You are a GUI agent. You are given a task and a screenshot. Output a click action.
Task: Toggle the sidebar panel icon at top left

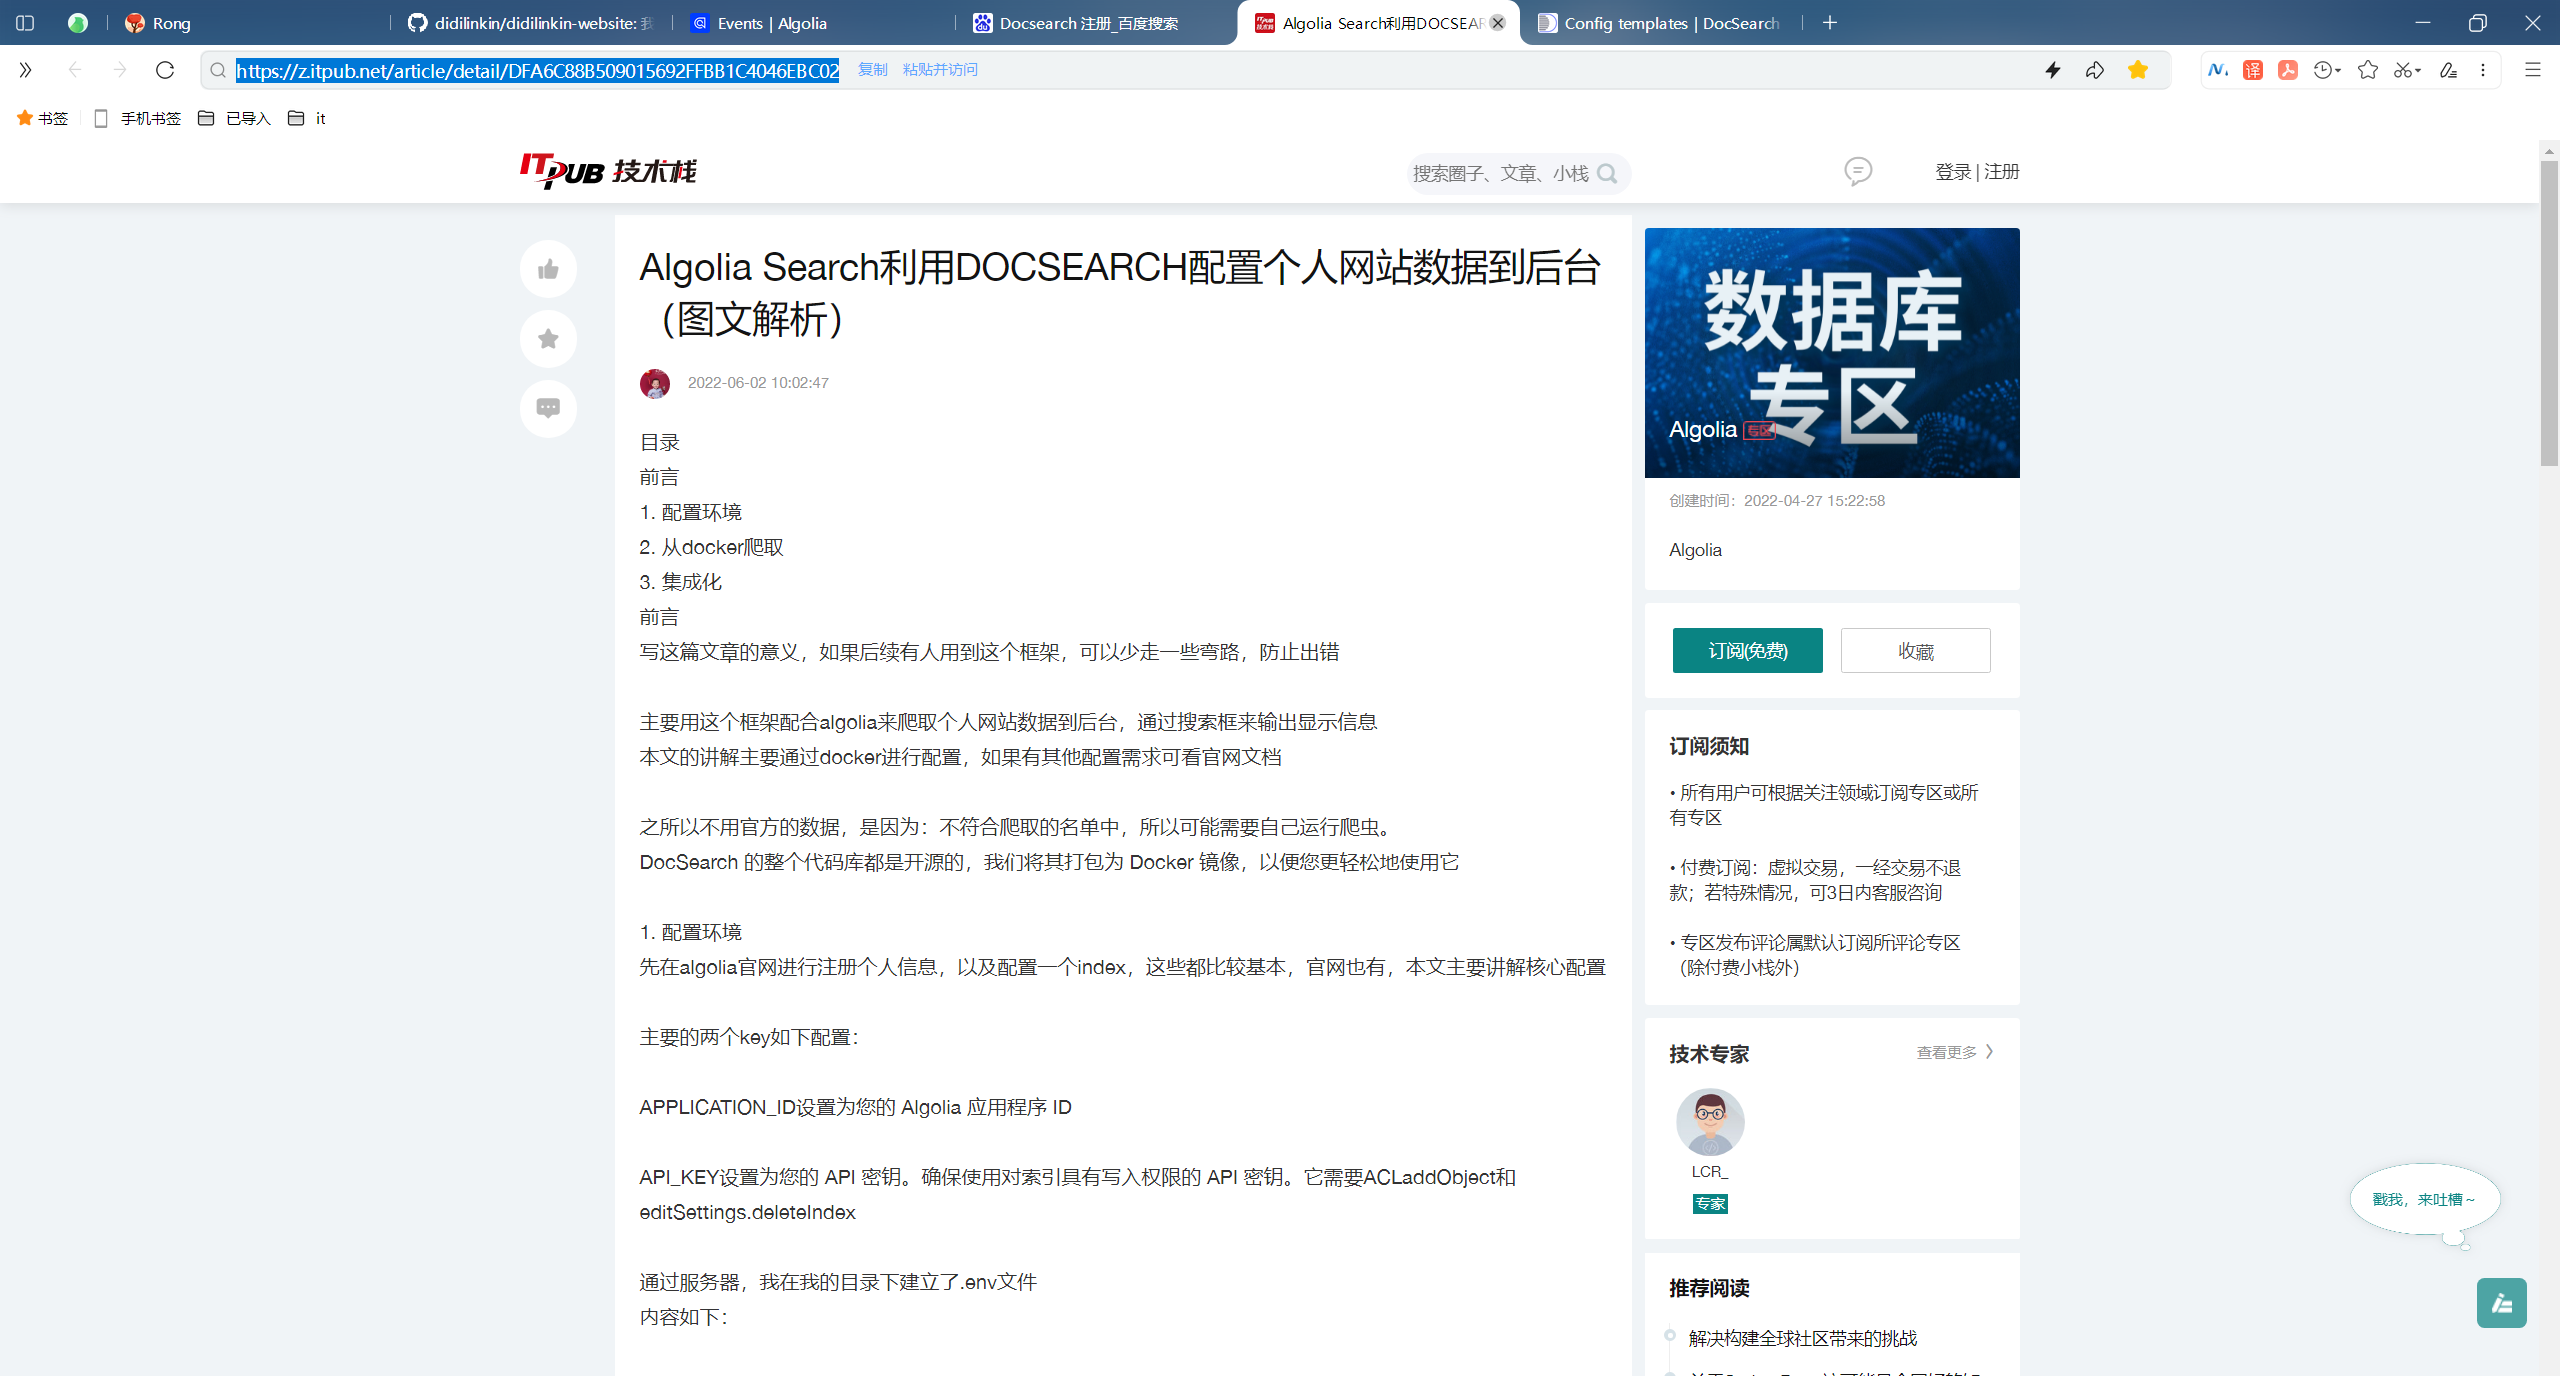25,23
